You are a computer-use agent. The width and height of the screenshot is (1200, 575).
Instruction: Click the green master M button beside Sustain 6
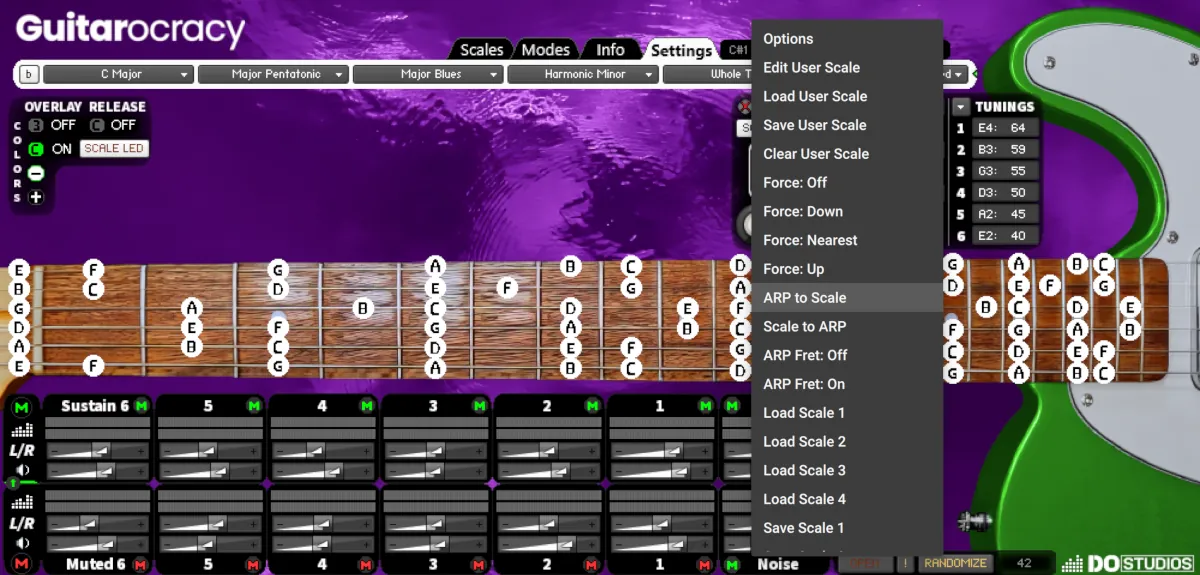tap(22, 407)
